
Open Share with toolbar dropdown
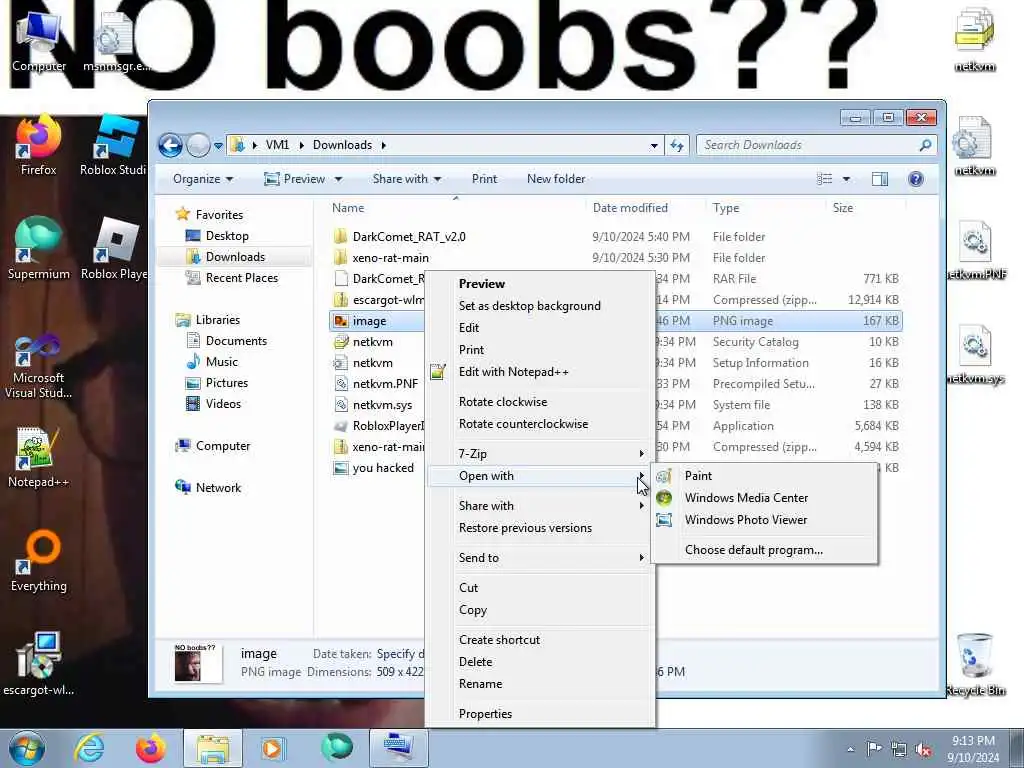[x=407, y=179]
